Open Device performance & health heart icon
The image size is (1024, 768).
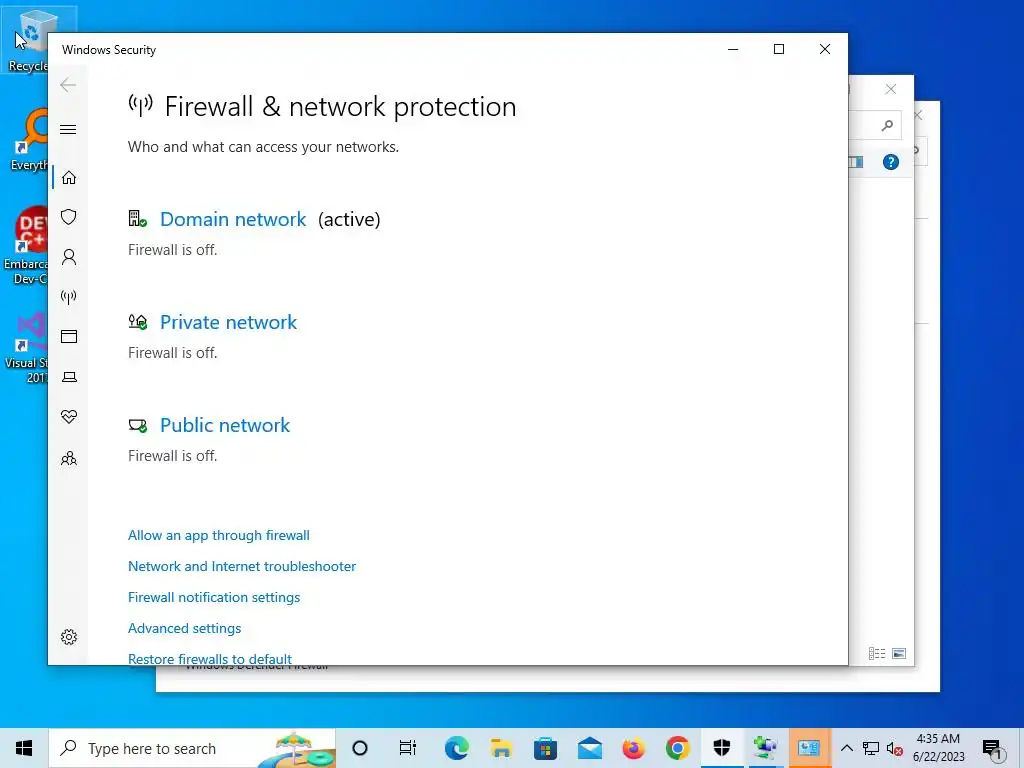69,417
